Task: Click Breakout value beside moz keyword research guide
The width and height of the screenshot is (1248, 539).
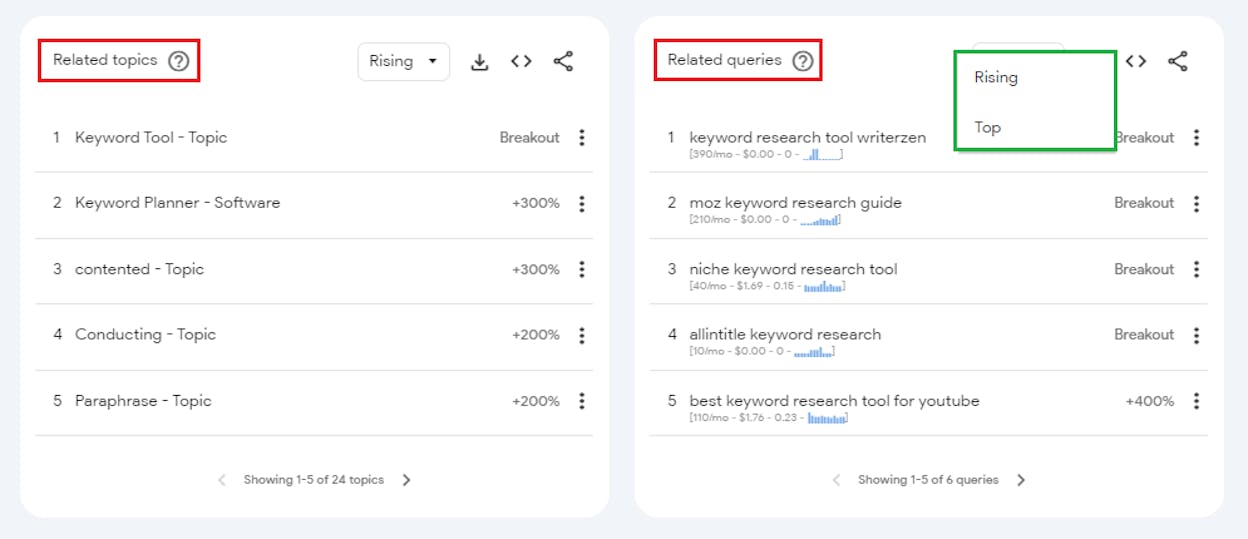Action: coord(1144,203)
